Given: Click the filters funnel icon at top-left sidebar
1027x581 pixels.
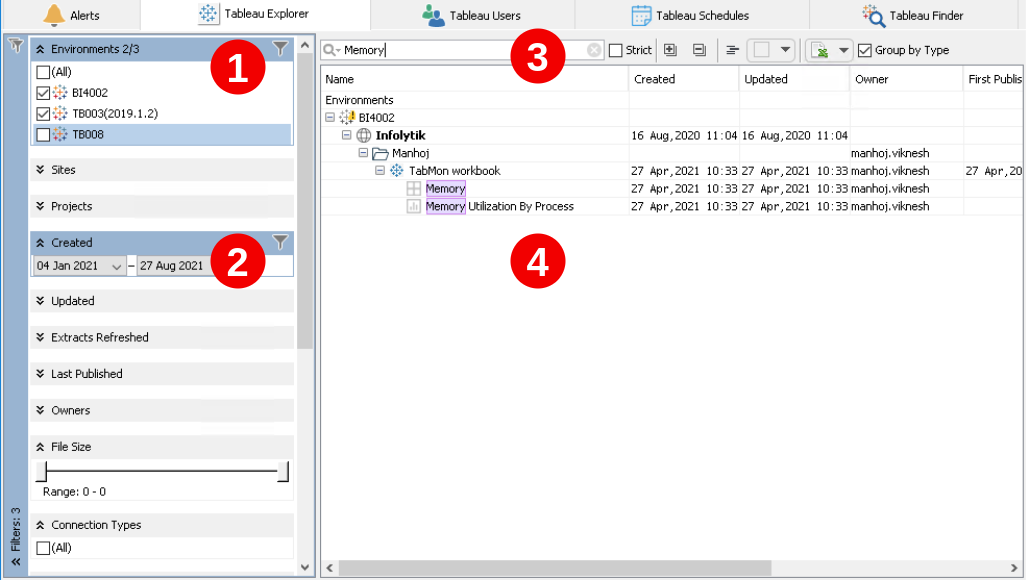Looking at the screenshot, I should [15, 45].
